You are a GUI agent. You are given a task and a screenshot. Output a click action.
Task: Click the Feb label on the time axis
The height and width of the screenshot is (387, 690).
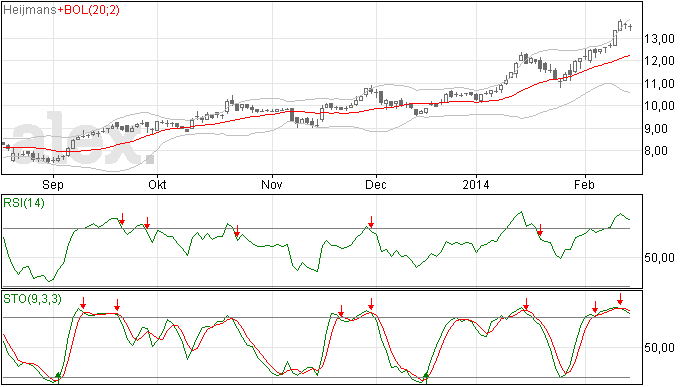584,184
